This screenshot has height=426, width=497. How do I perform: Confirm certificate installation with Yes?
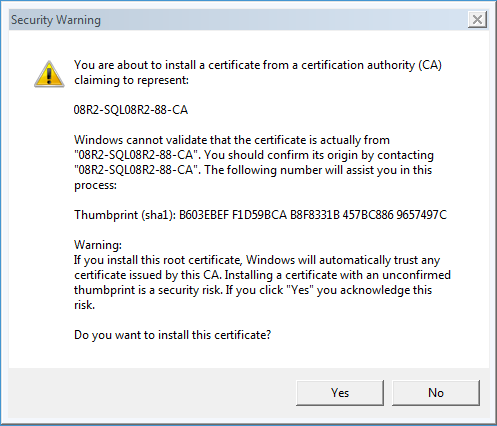[x=340, y=393]
